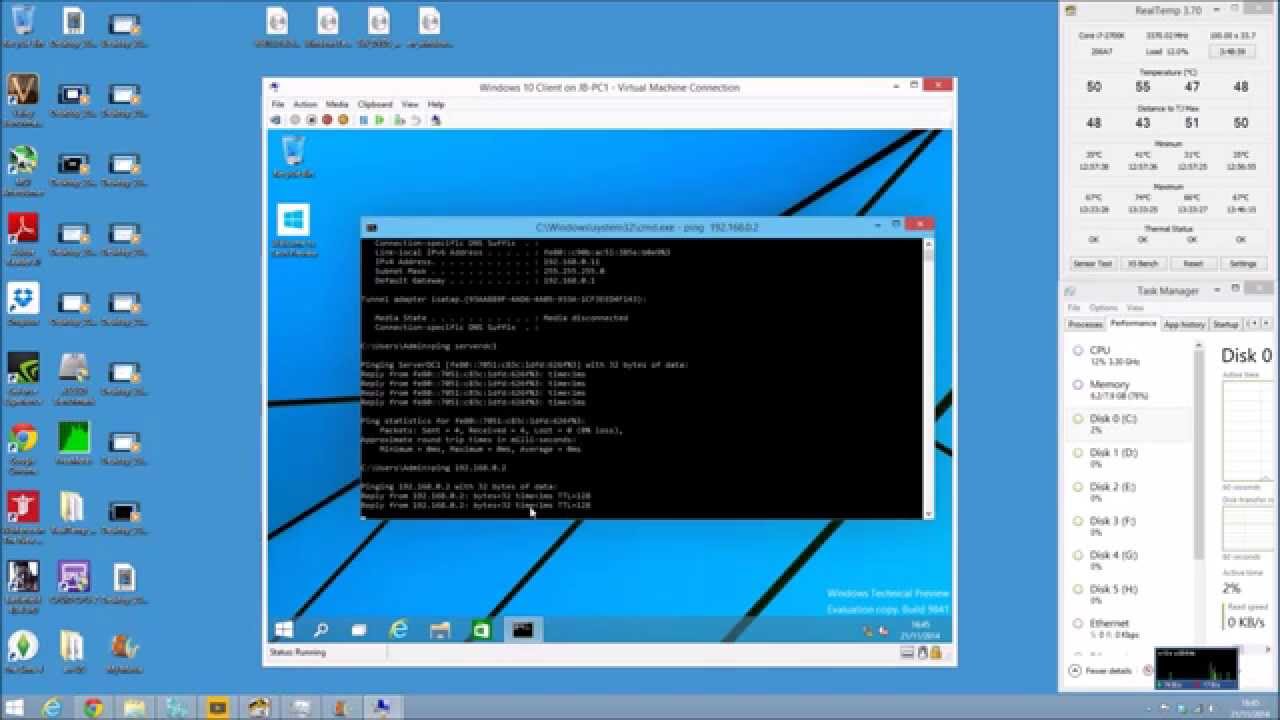The image size is (1280, 720).
Task: Open File Explorer on host taskbar
Action: point(134,708)
